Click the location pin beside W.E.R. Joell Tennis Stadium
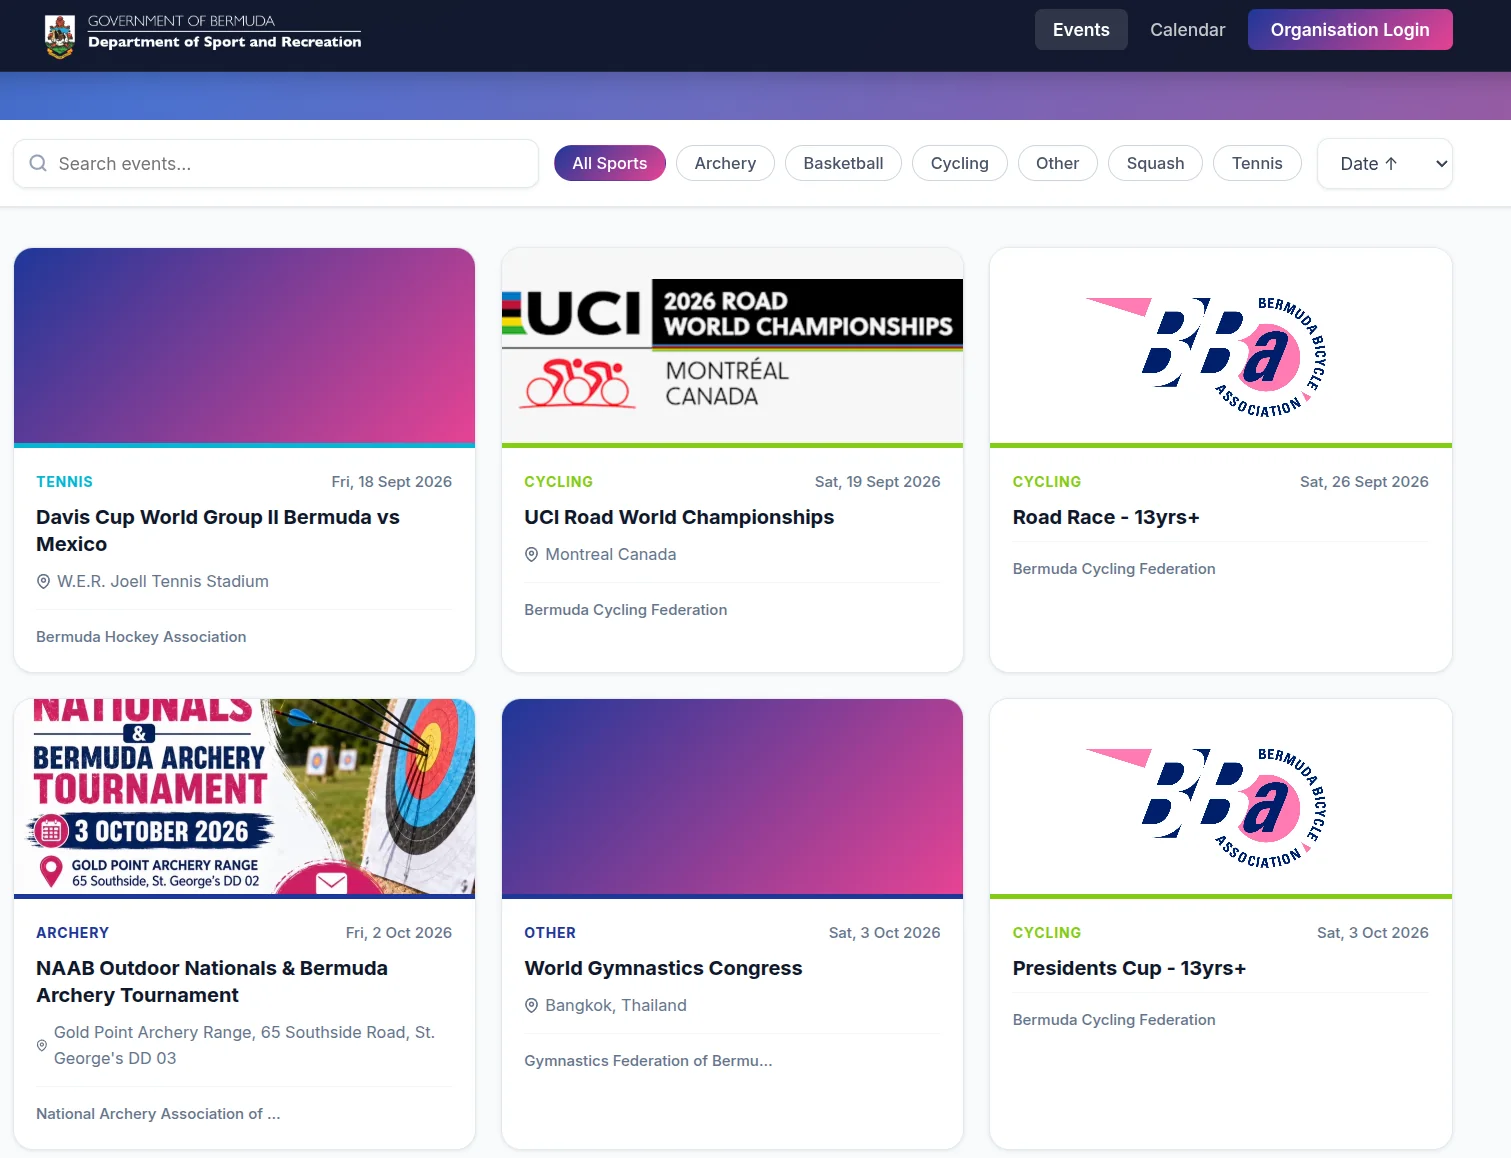This screenshot has height=1158, width=1511. click(x=43, y=582)
